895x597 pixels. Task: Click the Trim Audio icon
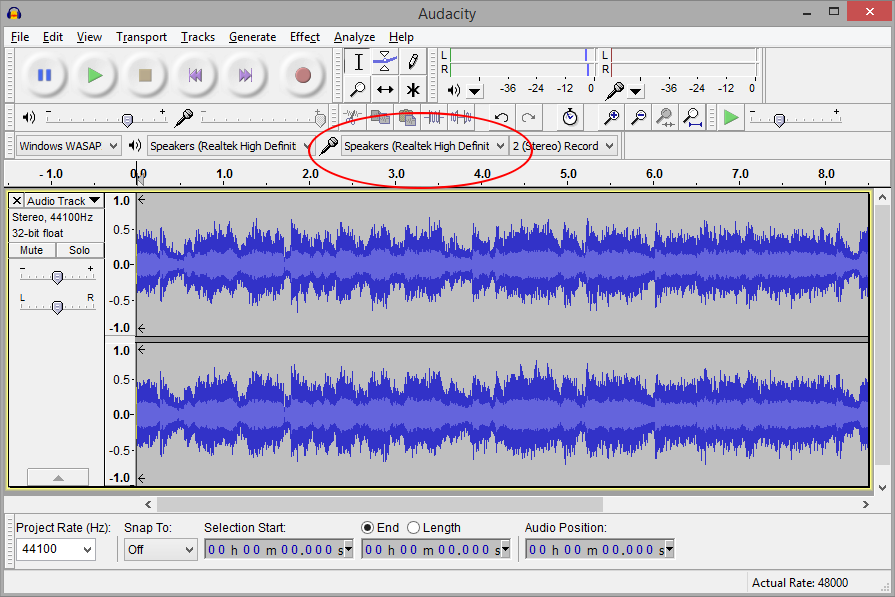point(434,118)
